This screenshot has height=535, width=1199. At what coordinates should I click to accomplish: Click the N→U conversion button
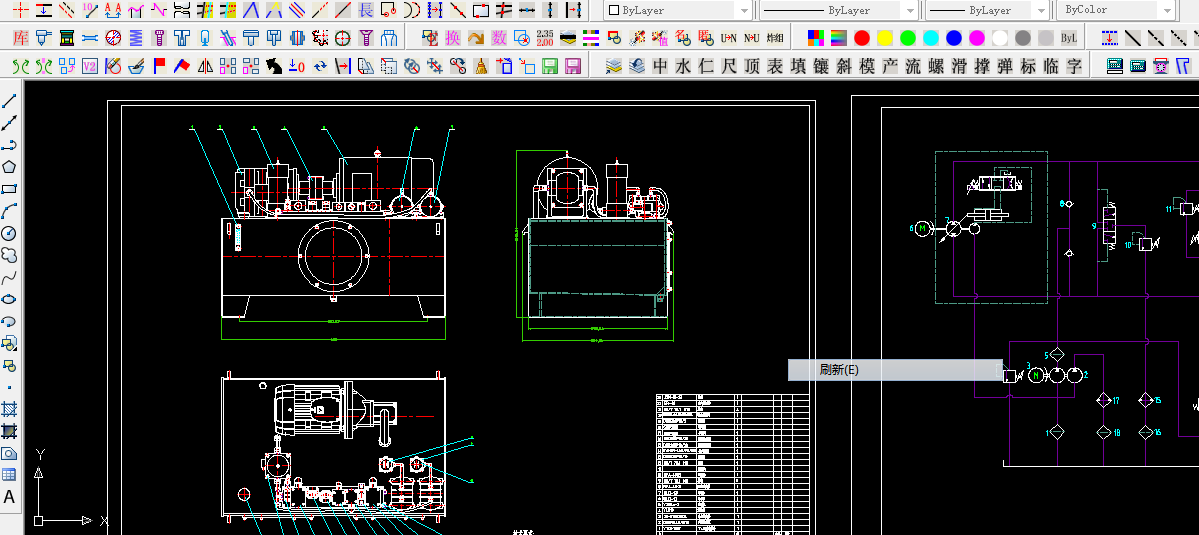click(x=752, y=37)
